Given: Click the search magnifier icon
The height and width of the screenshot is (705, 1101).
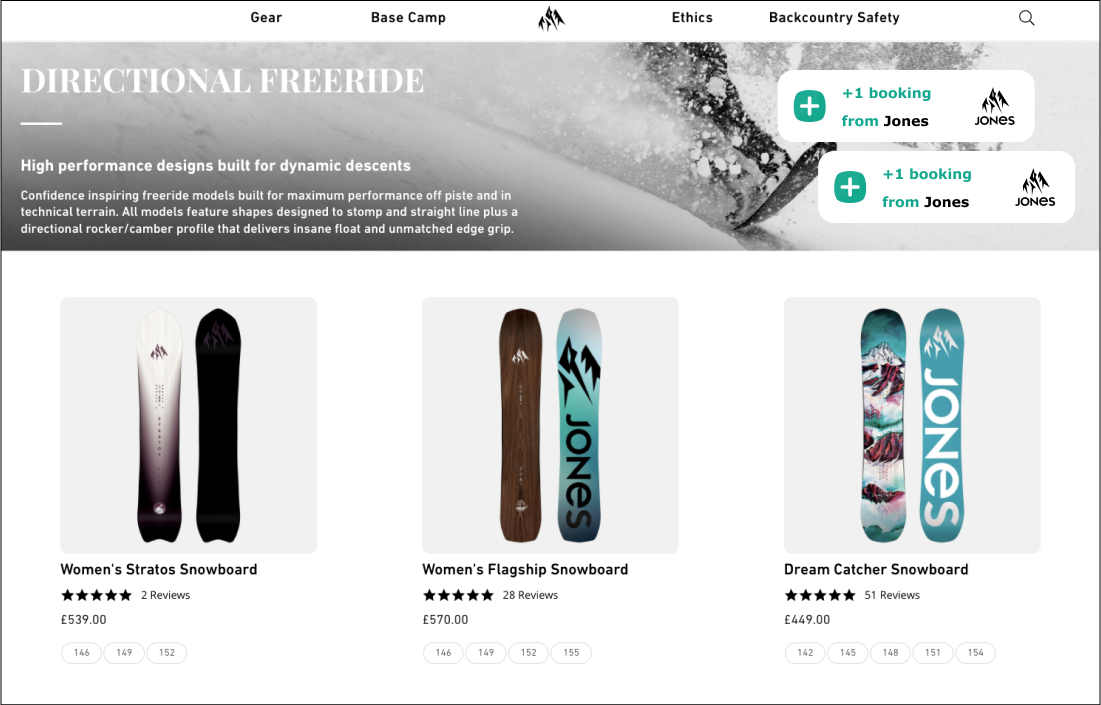Looking at the screenshot, I should pyautogui.click(x=1026, y=18).
